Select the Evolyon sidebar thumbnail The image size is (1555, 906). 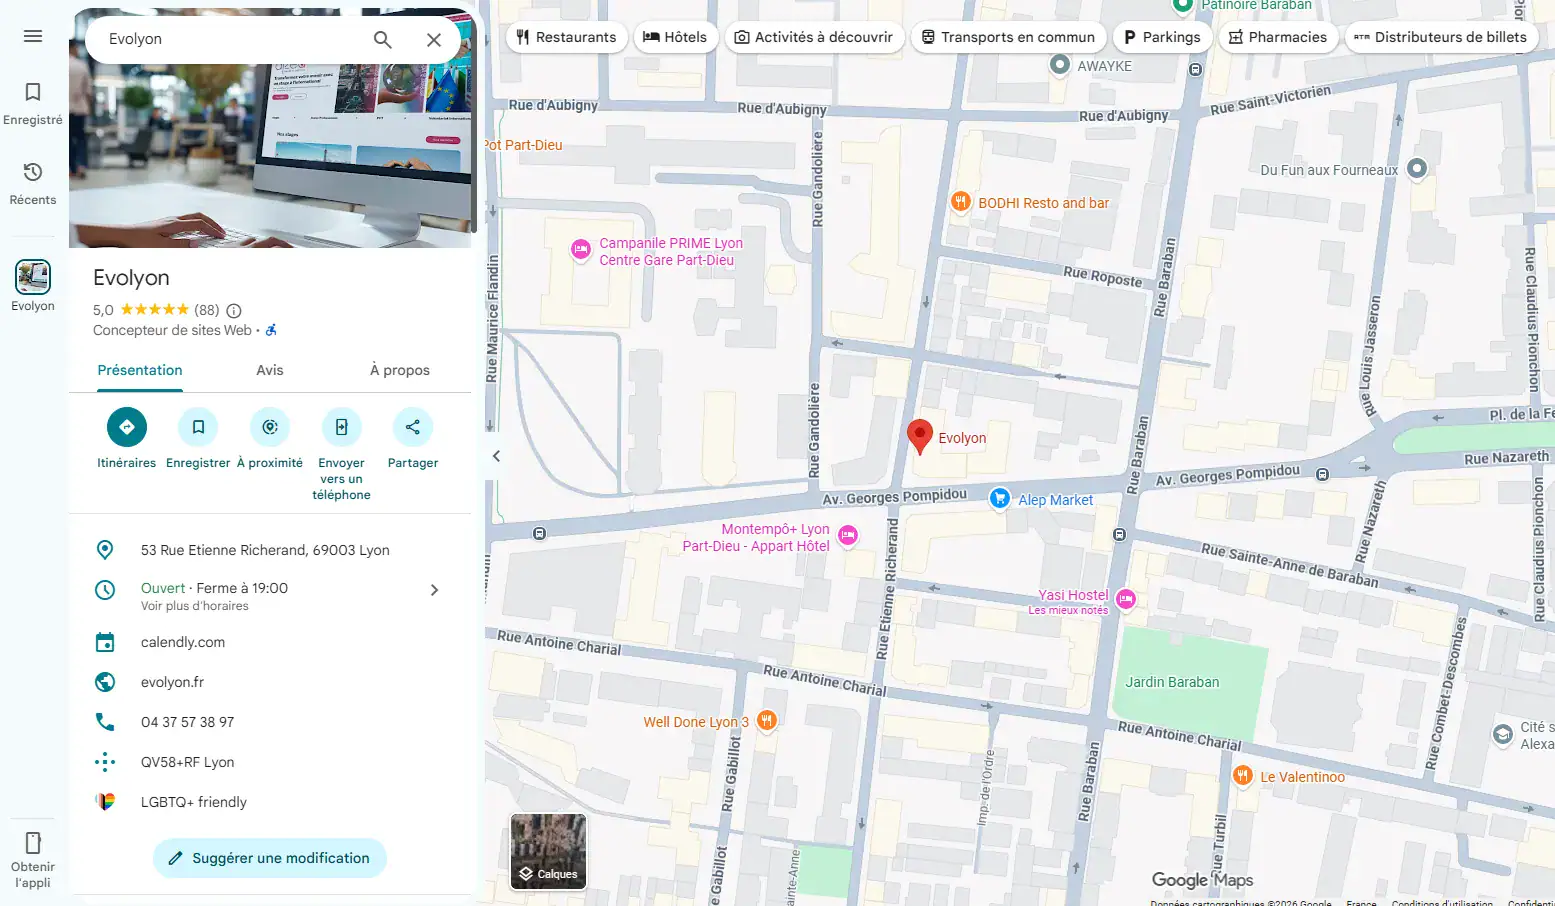coord(33,277)
